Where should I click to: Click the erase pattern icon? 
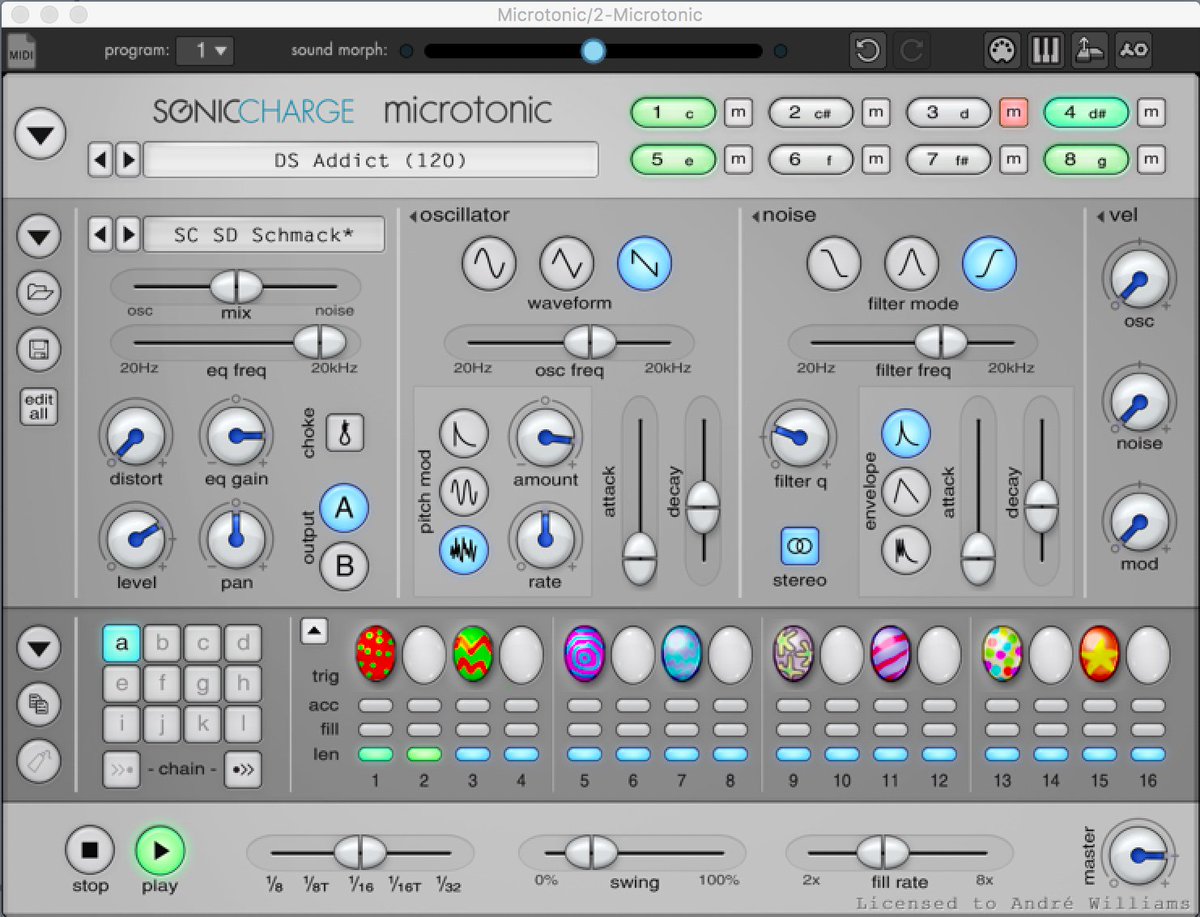pos(39,761)
